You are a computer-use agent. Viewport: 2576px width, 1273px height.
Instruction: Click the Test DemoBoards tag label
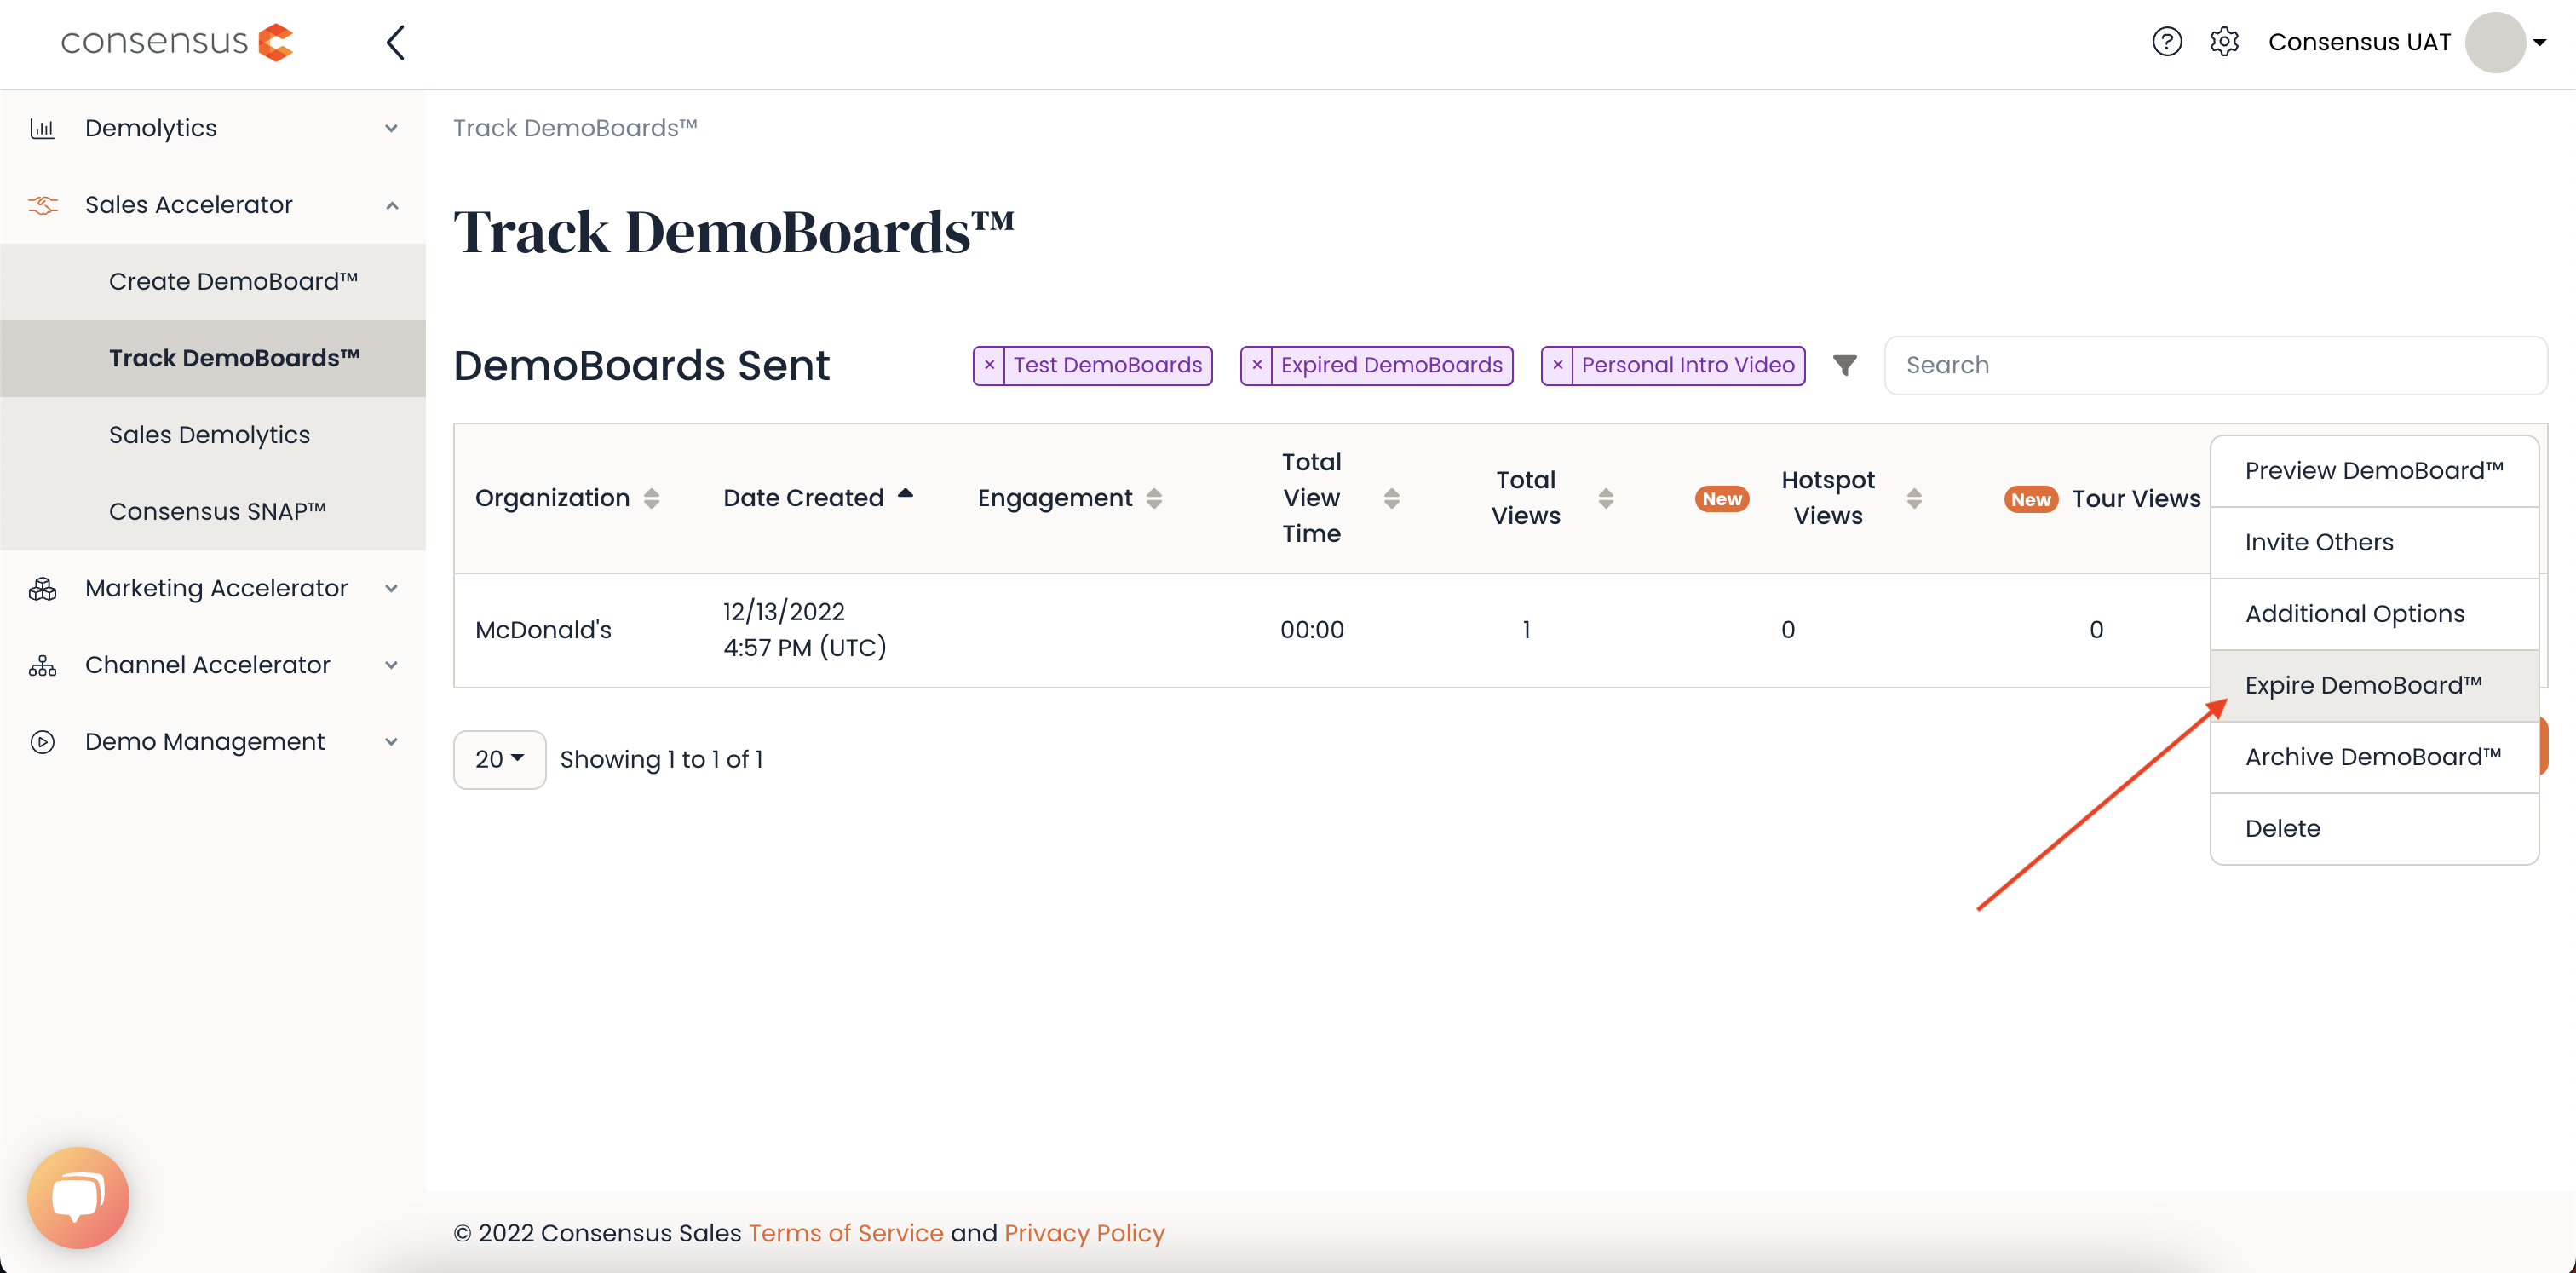[x=1108, y=365]
